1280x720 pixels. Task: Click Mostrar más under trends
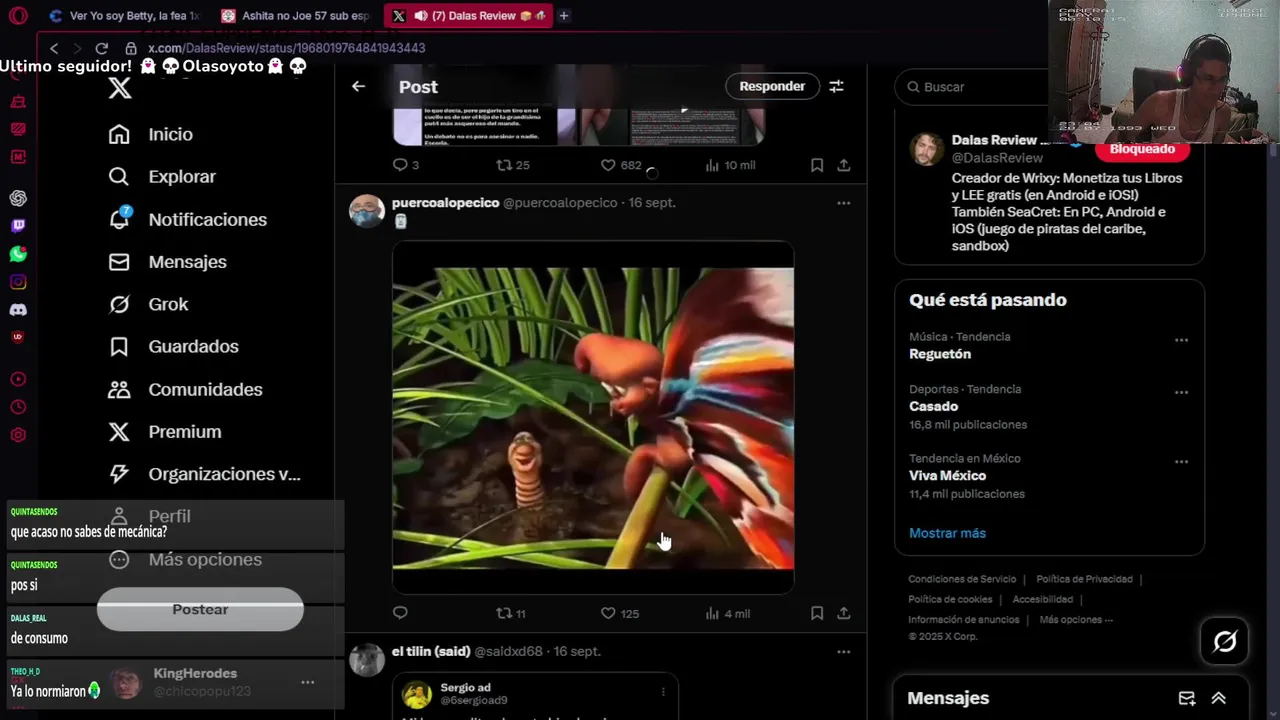(947, 533)
